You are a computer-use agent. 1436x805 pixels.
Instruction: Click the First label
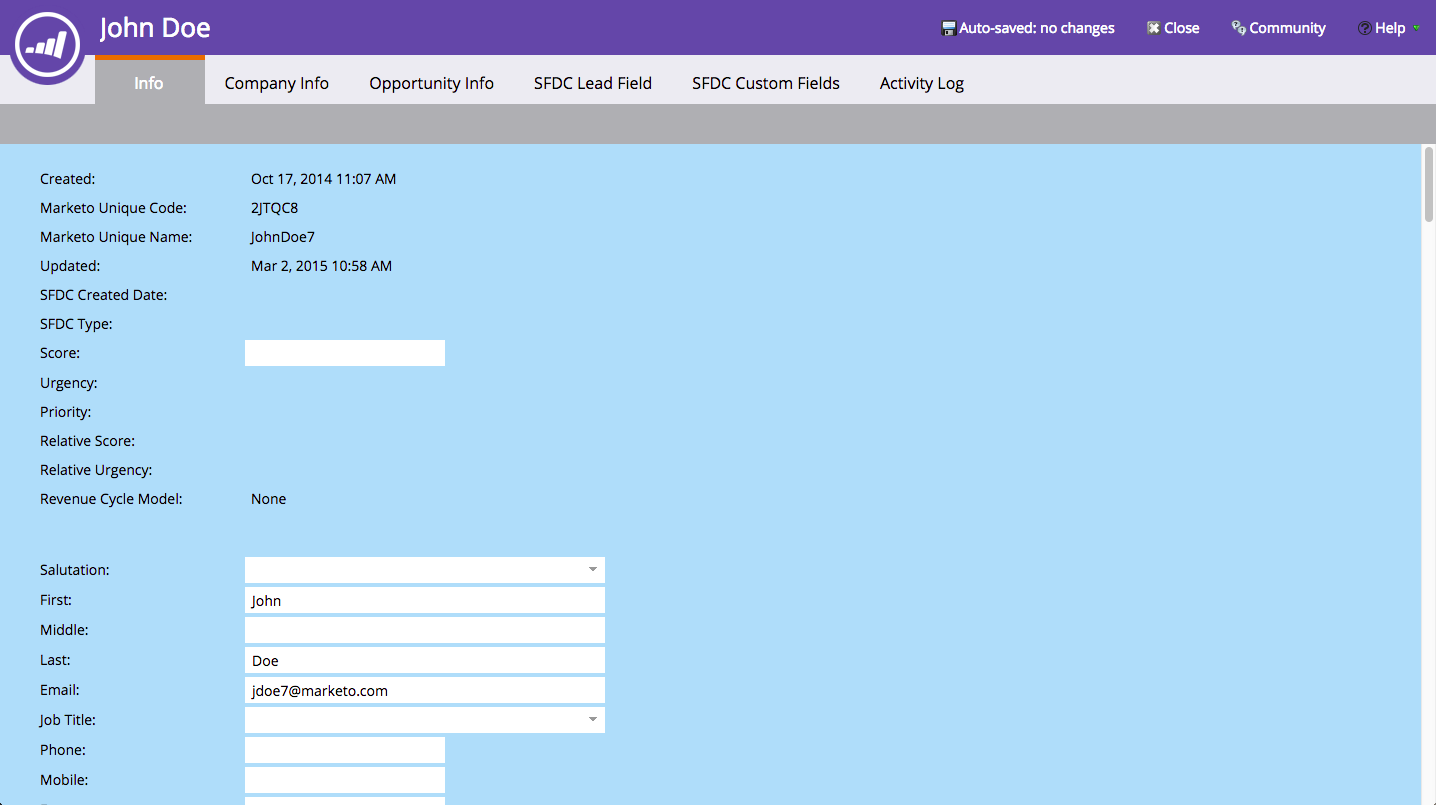(x=56, y=600)
